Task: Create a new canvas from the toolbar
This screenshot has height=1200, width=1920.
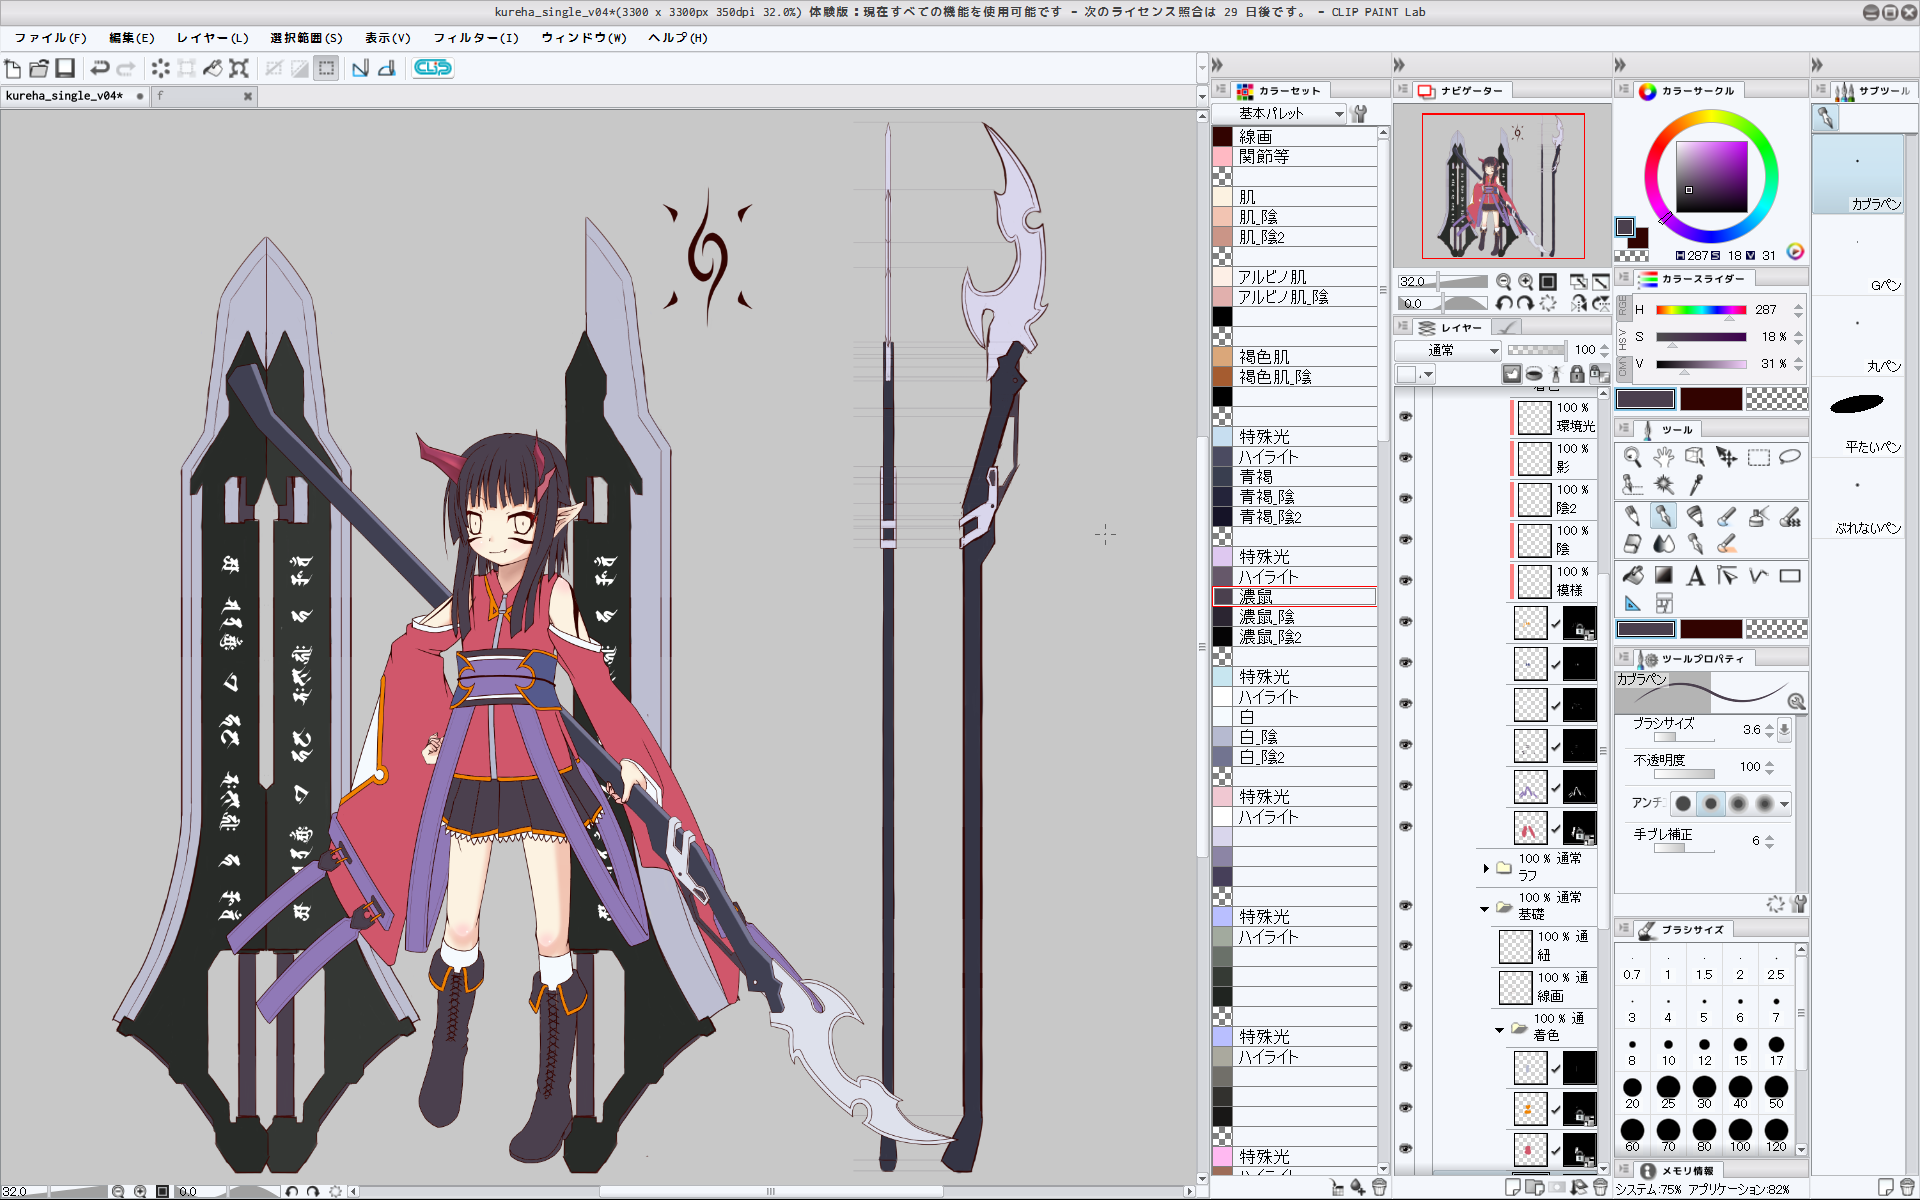Action: (x=13, y=68)
